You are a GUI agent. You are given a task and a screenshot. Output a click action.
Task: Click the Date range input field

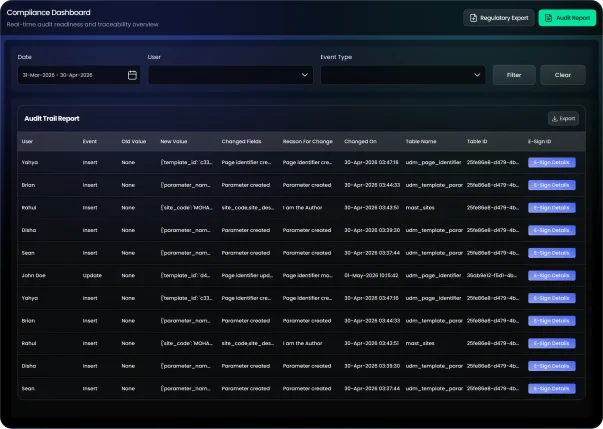pos(79,75)
